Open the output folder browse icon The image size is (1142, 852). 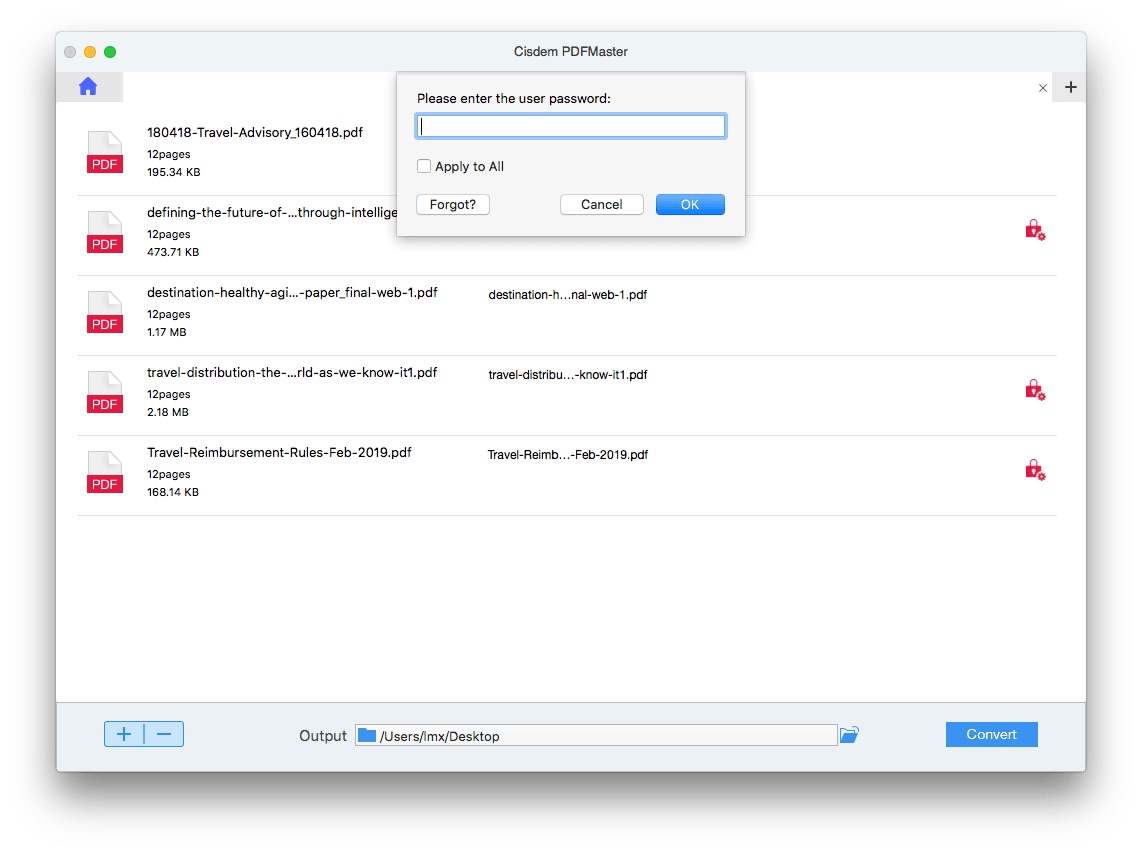coord(849,735)
